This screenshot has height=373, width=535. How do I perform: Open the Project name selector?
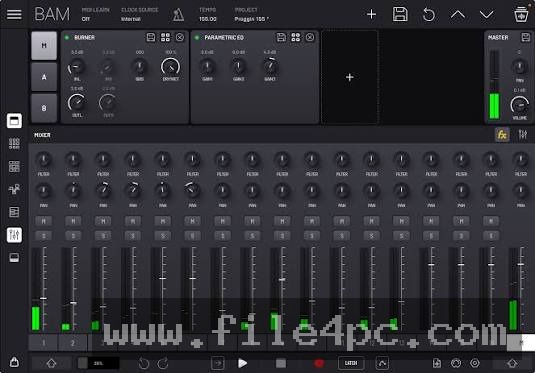click(x=251, y=14)
